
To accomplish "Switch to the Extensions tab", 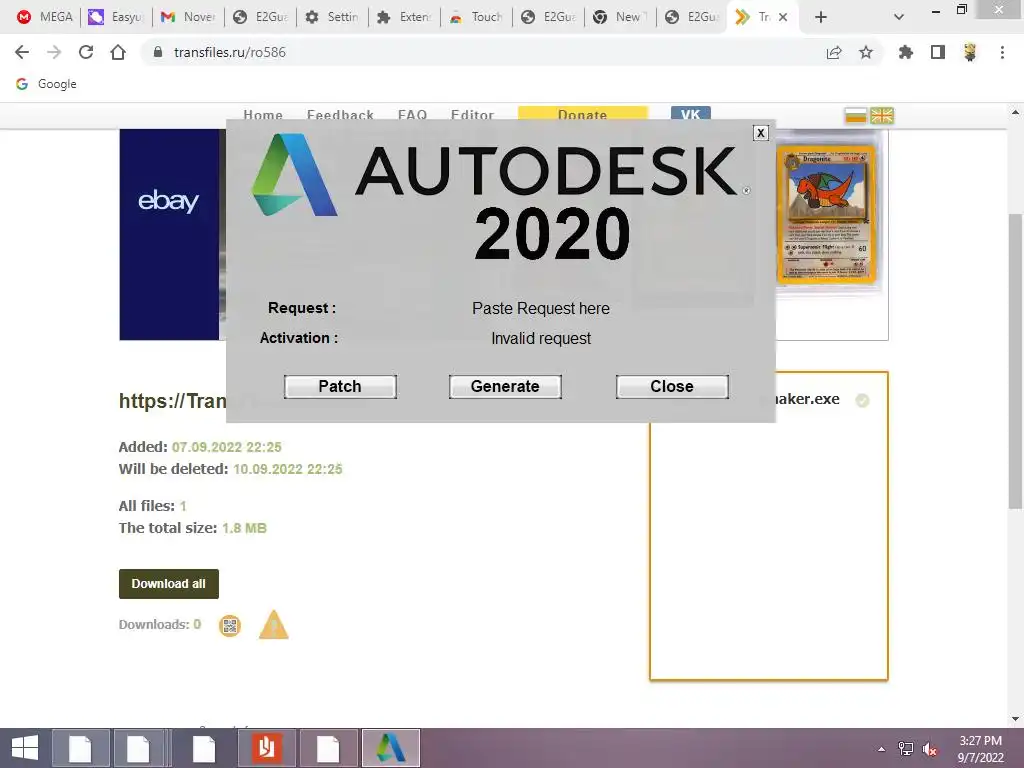I will pyautogui.click(x=404, y=17).
